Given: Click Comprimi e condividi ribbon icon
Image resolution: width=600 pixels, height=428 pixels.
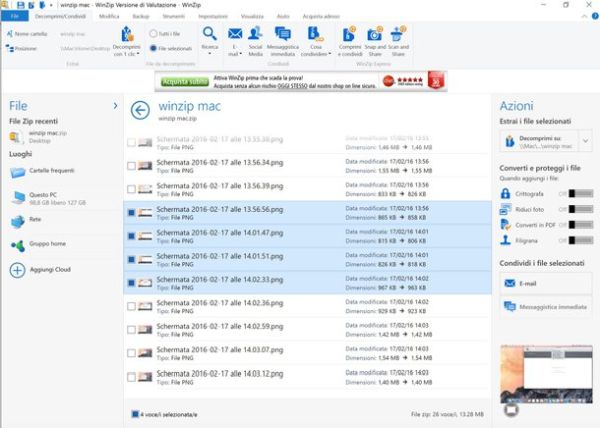Looking at the screenshot, I should point(350,39).
